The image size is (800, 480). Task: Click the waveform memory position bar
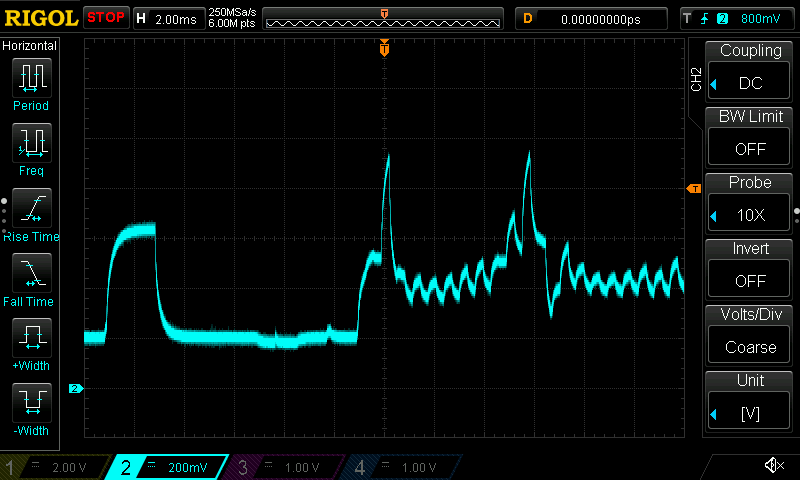pos(384,18)
